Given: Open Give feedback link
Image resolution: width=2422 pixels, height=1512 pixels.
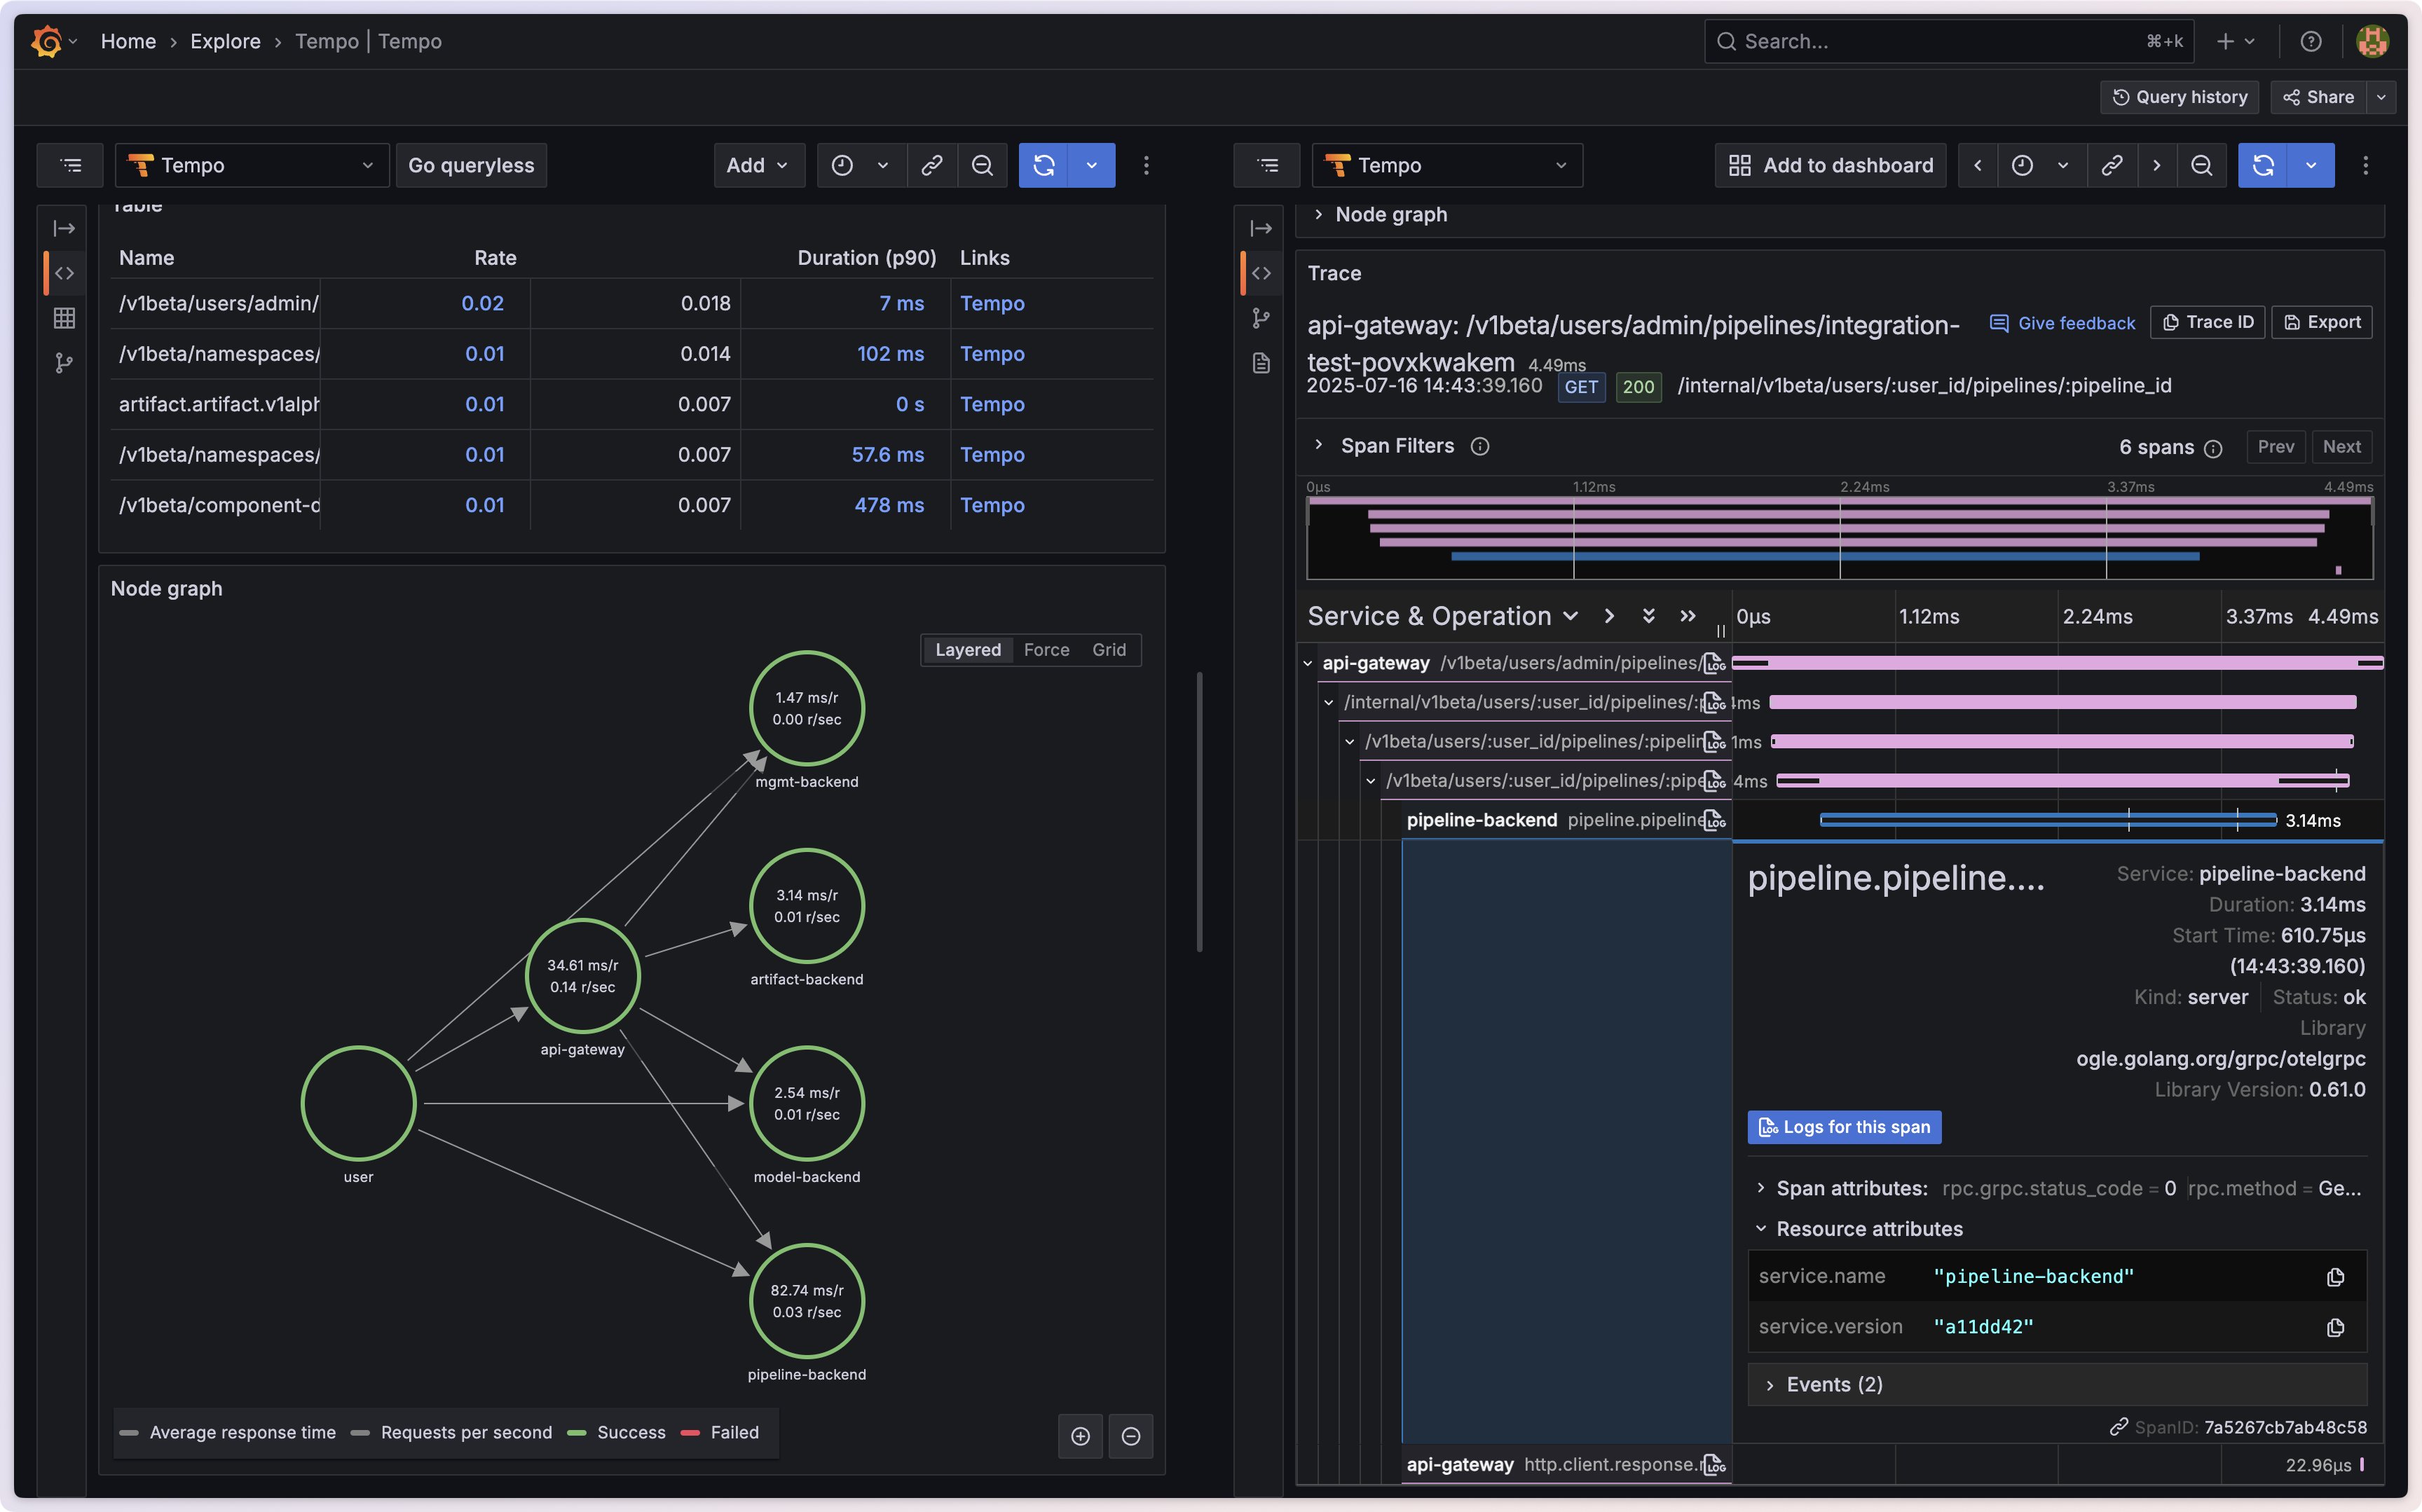Looking at the screenshot, I should (2062, 323).
